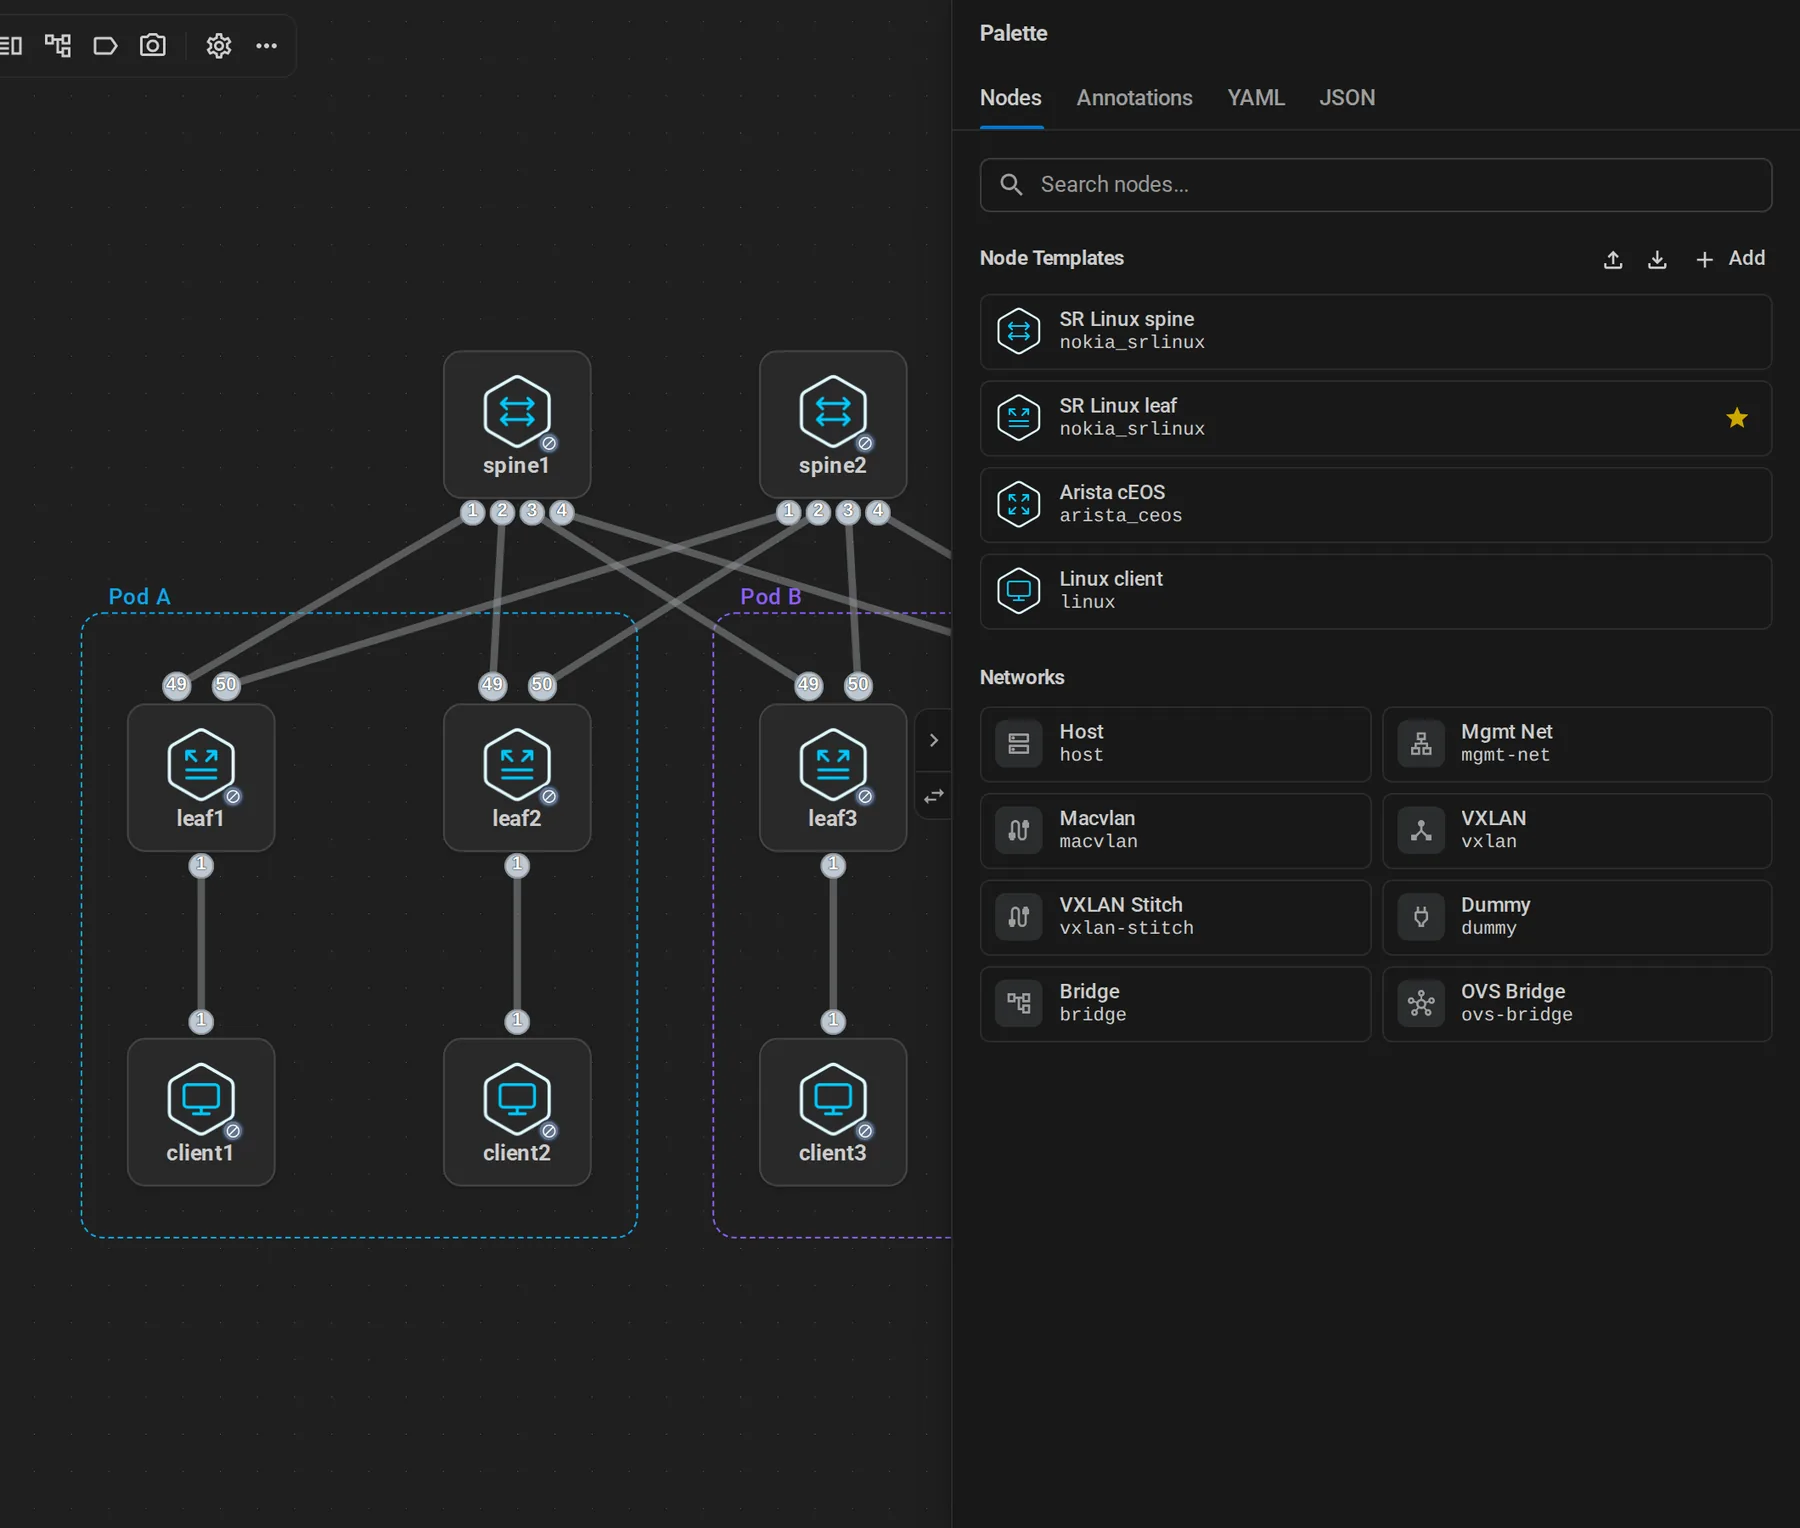Add a Macvlan network
Image resolution: width=1800 pixels, height=1528 pixels.
[1175, 830]
